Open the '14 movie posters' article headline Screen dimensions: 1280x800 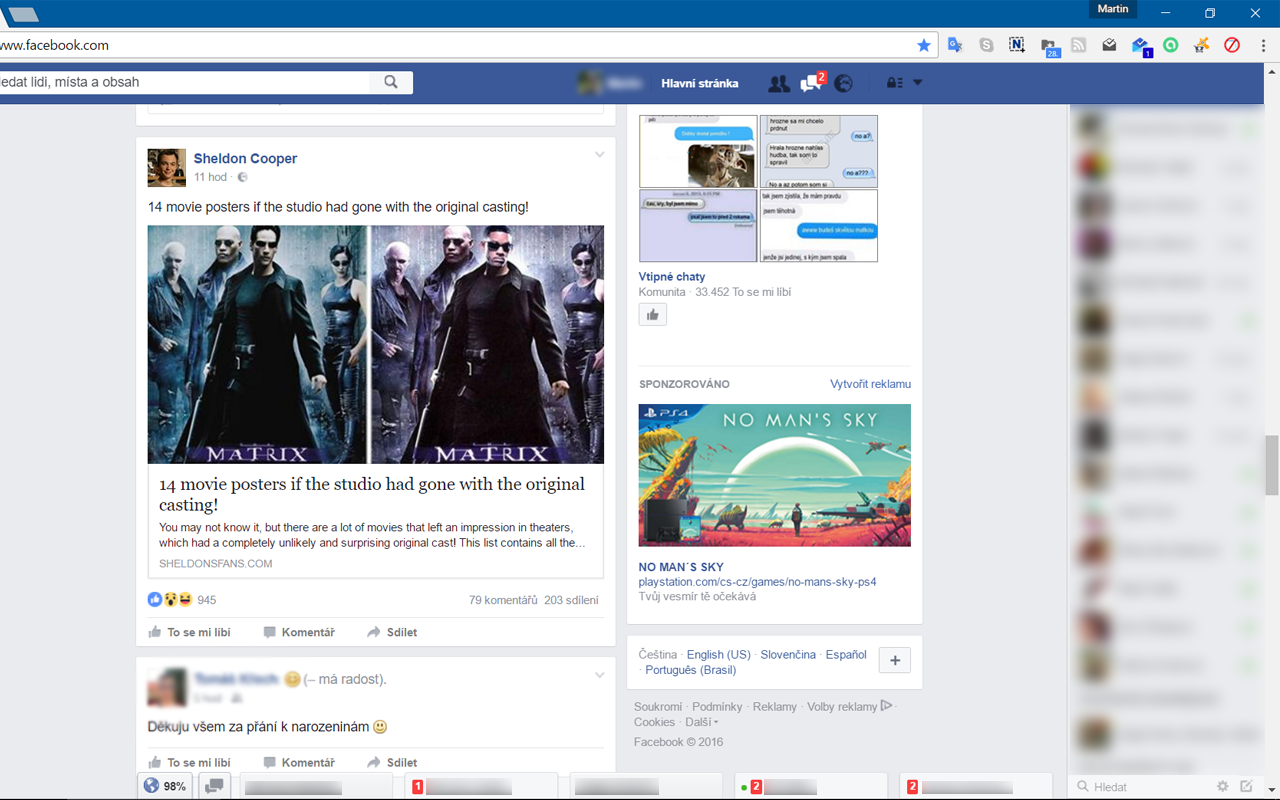[x=372, y=494]
